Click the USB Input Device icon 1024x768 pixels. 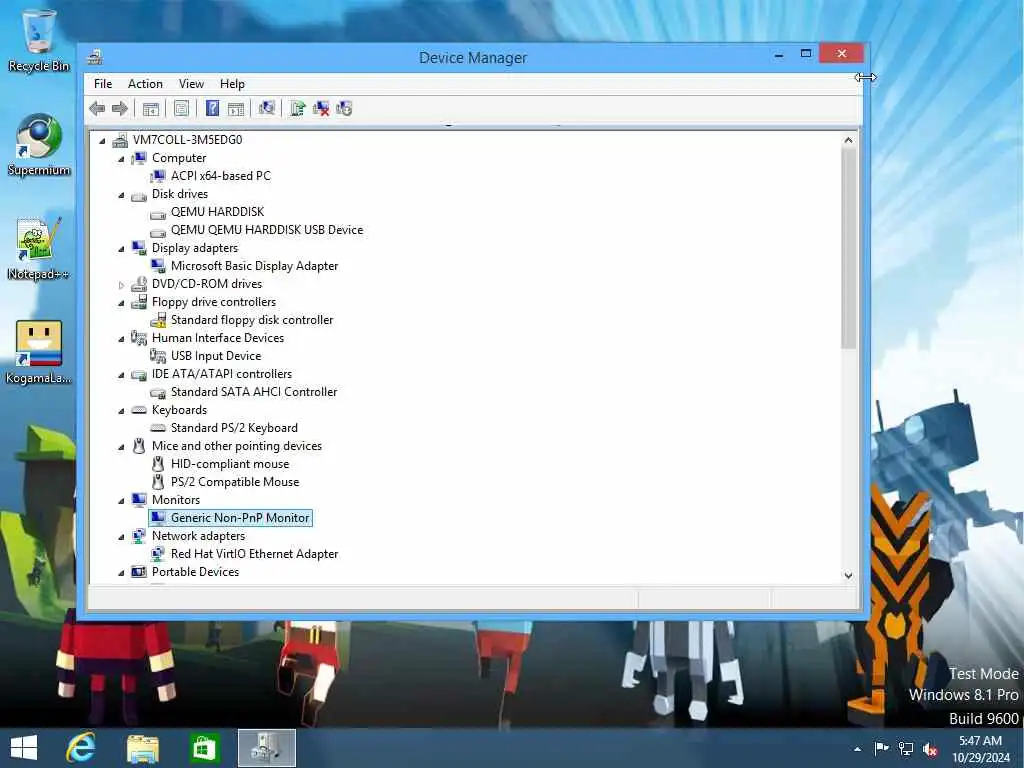[x=157, y=356]
